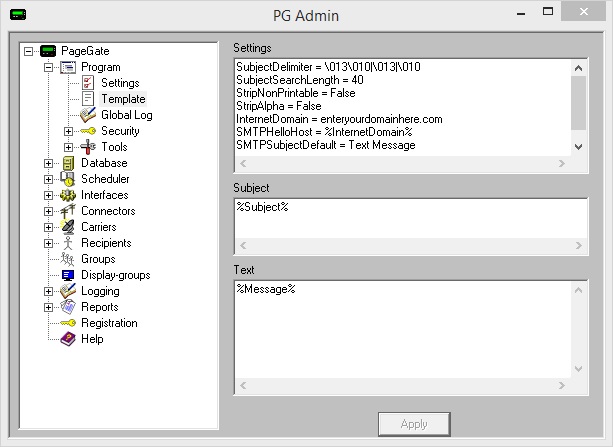Screen dimensions: 613x447
Task: Expand the Database node
Action: click(x=48, y=163)
